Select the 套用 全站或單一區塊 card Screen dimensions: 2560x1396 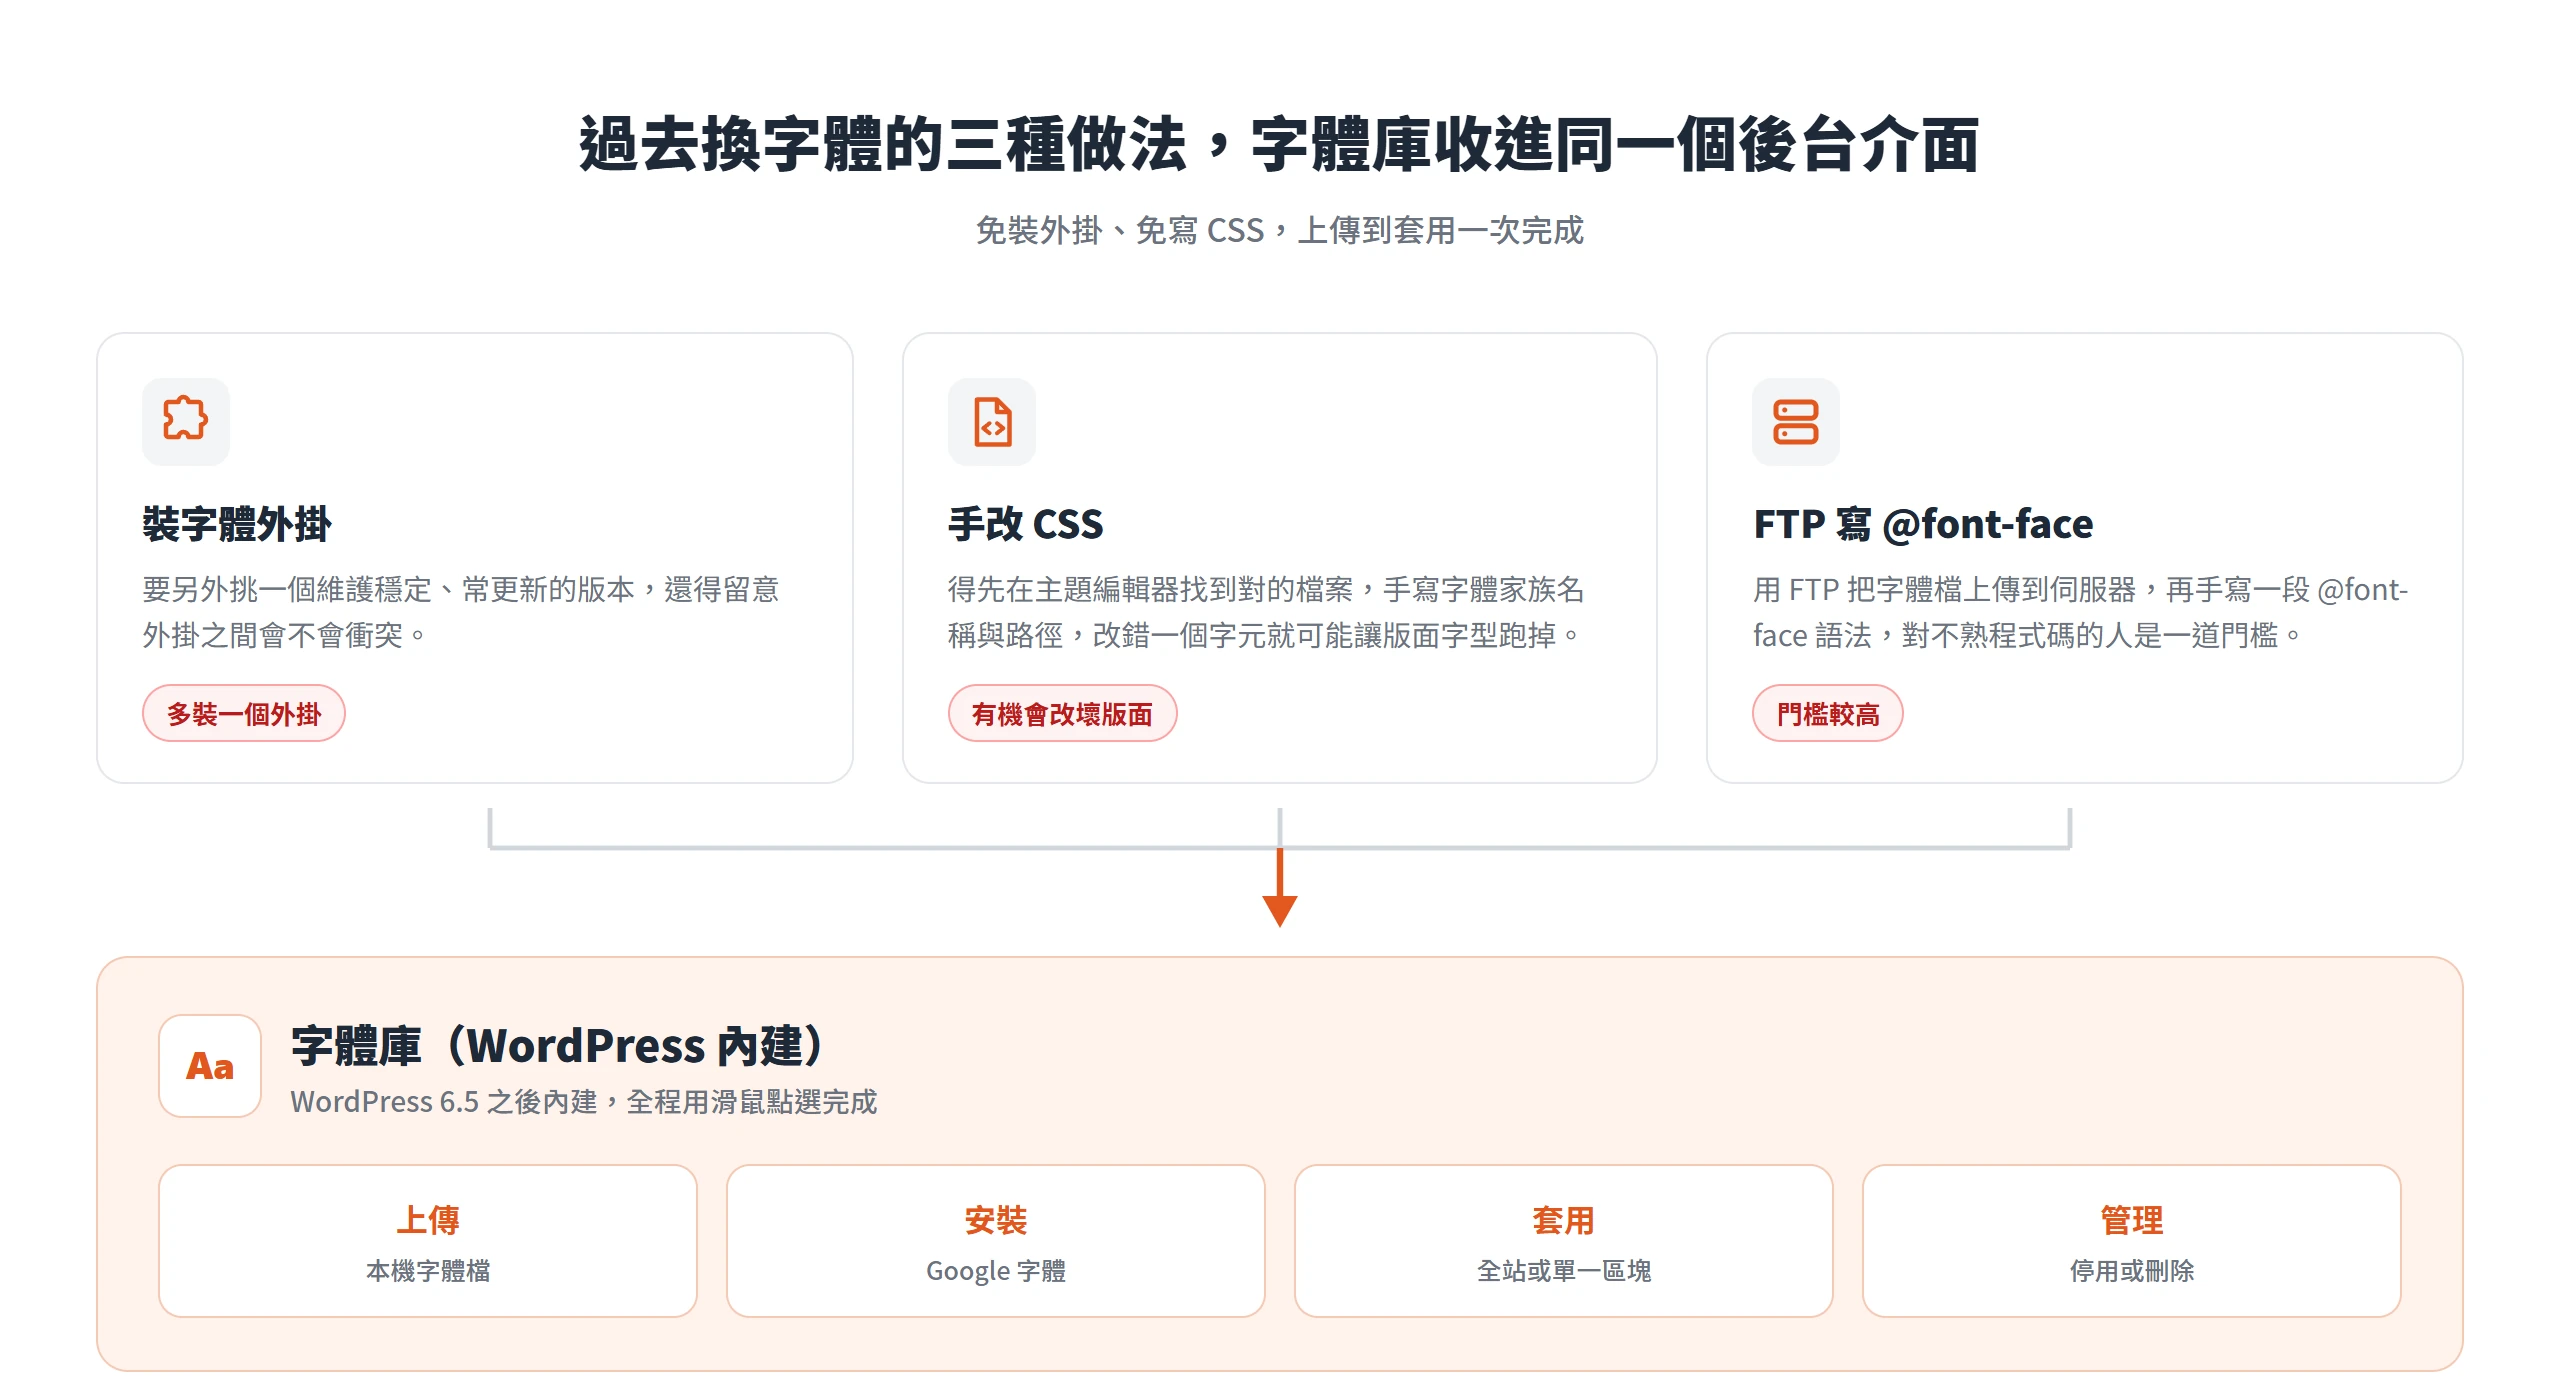[1564, 1241]
